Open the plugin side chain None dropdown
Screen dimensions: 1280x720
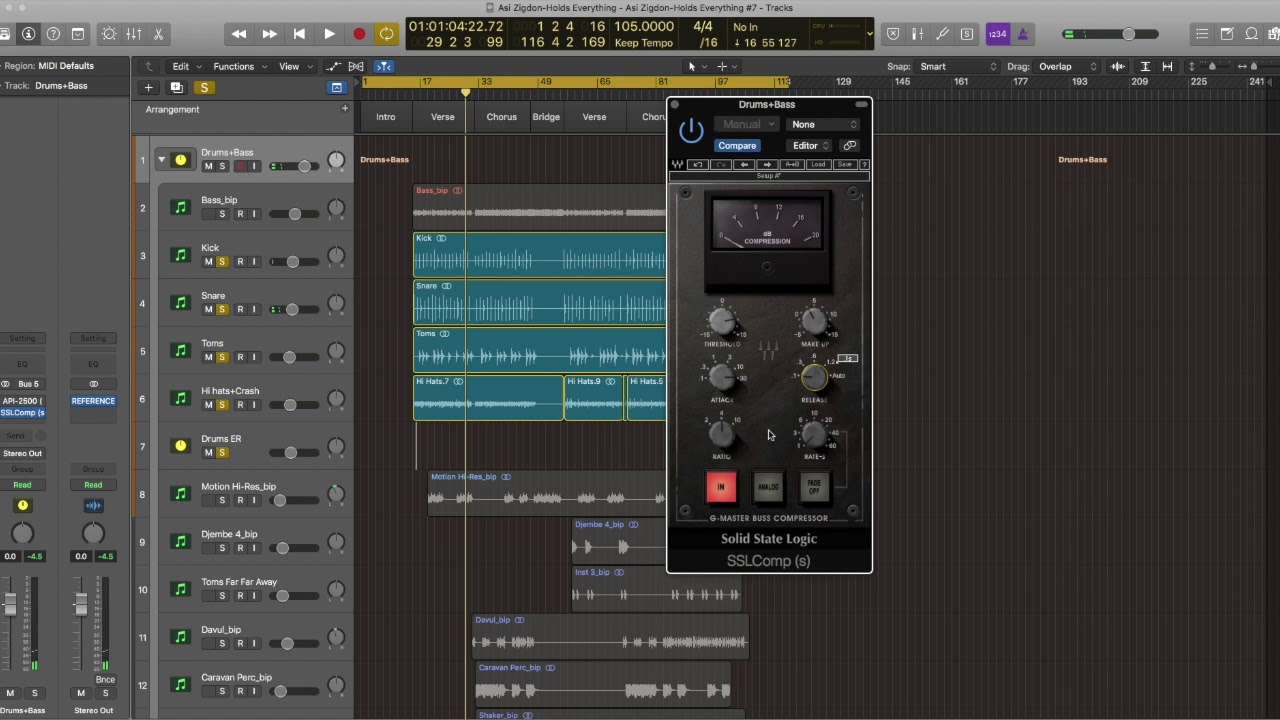point(824,125)
